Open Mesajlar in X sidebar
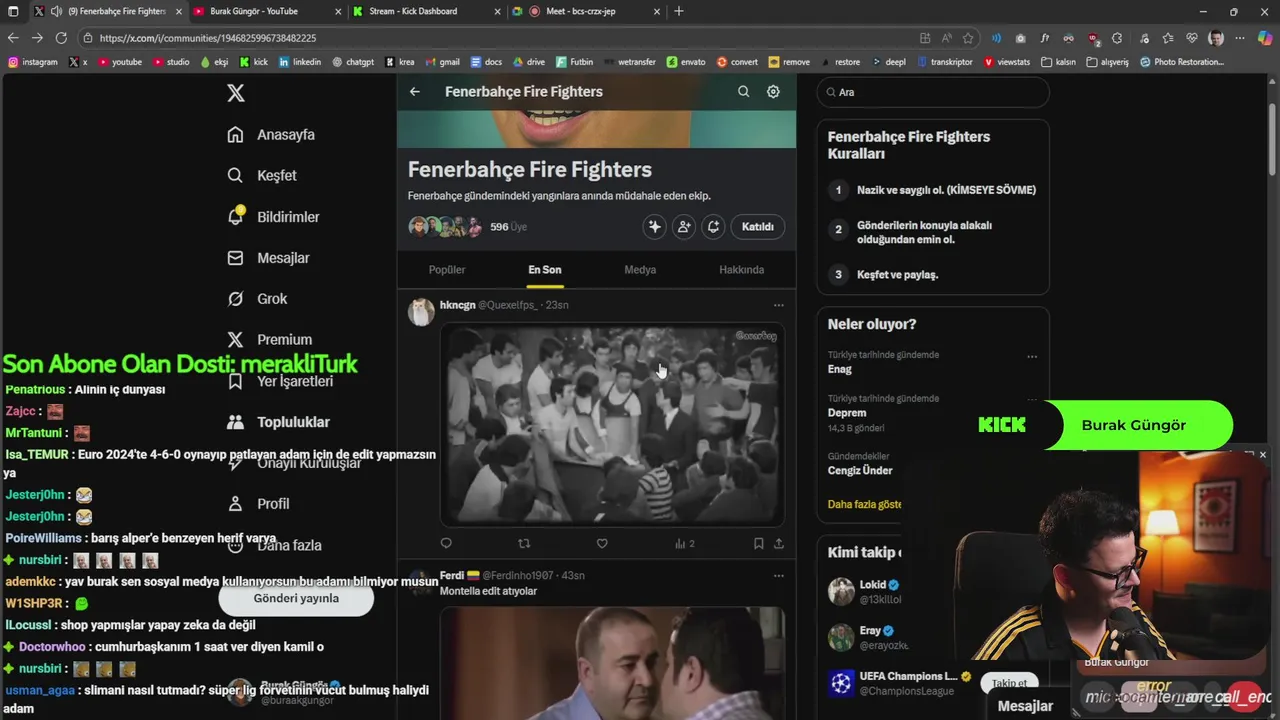 (268, 258)
